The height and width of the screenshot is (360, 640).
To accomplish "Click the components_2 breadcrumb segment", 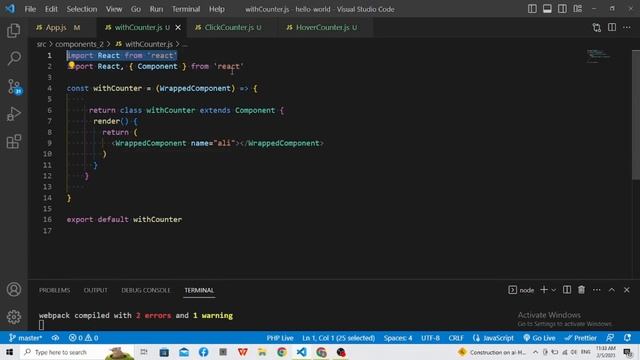I will pos(79,44).
